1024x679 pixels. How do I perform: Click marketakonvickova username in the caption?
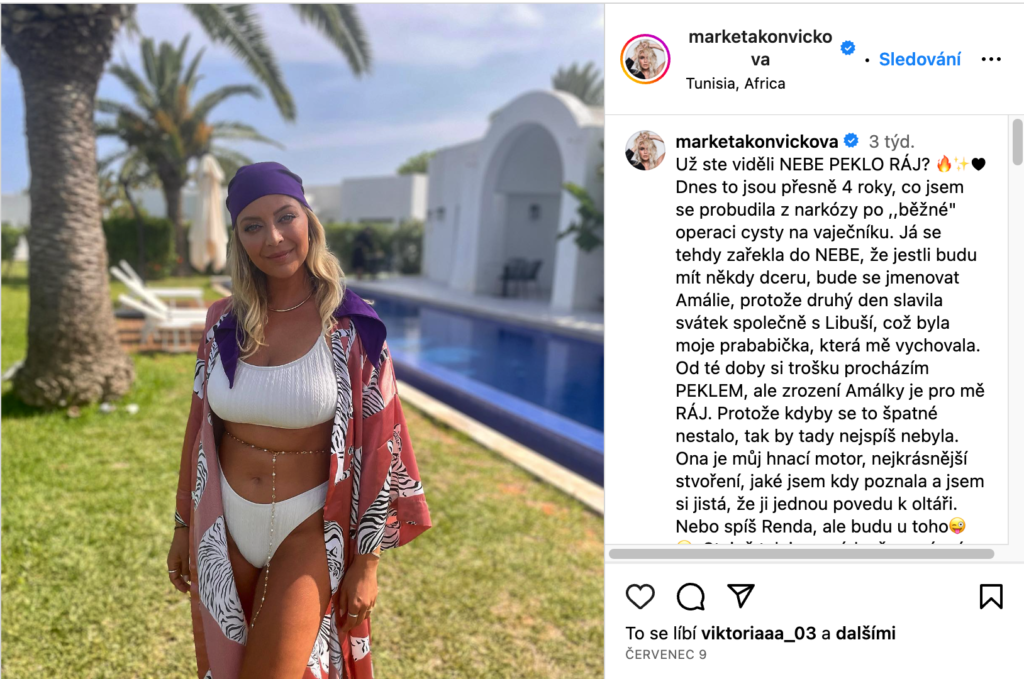pyautogui.click(x=757, y=141)
